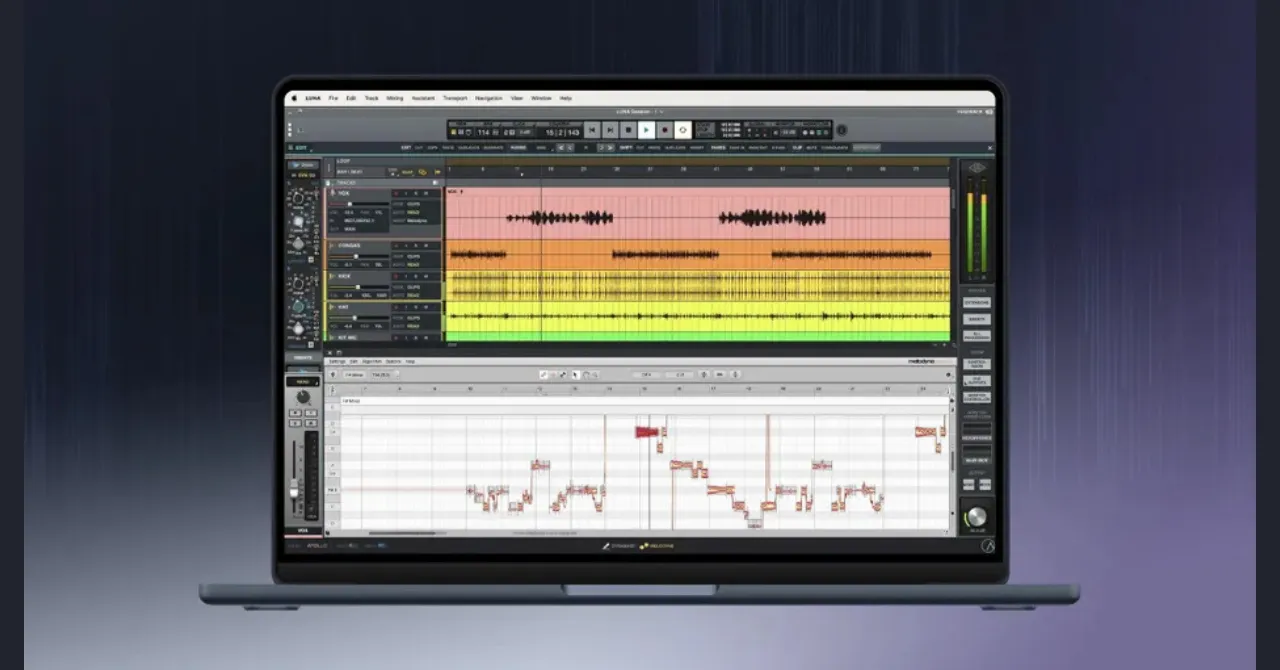This screenshot has height=670, width=1280.
Task: Click the Stop button in the transport
Action: click(x=628, y=130)
